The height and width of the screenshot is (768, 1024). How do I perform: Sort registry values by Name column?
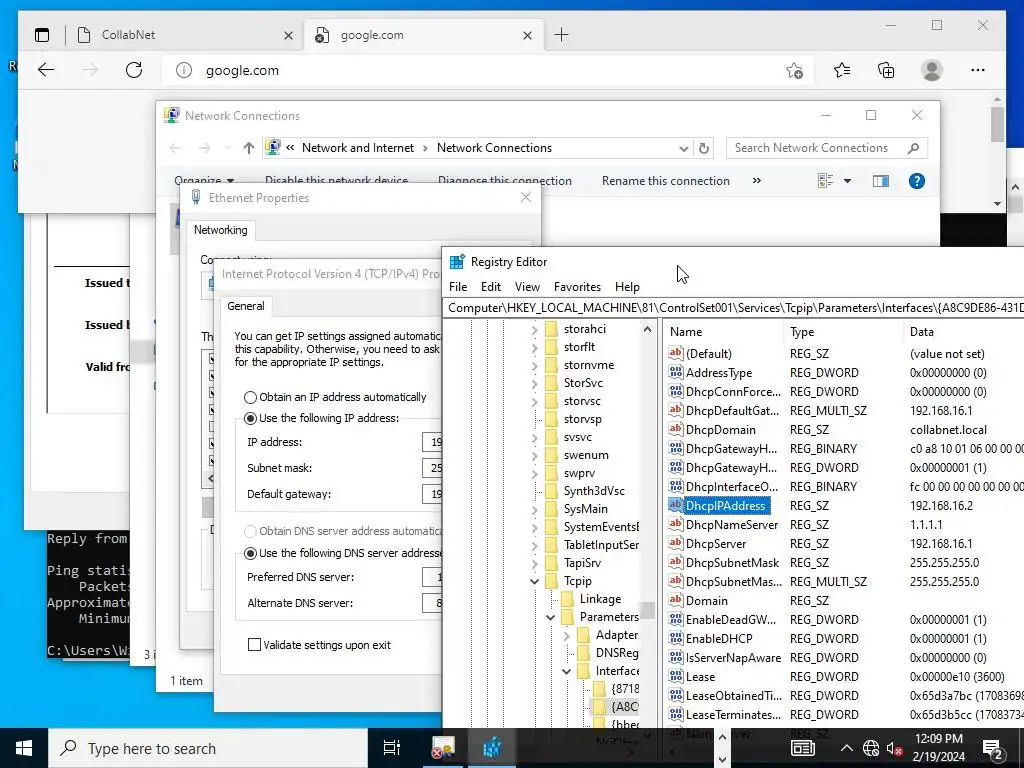[723, 332]
